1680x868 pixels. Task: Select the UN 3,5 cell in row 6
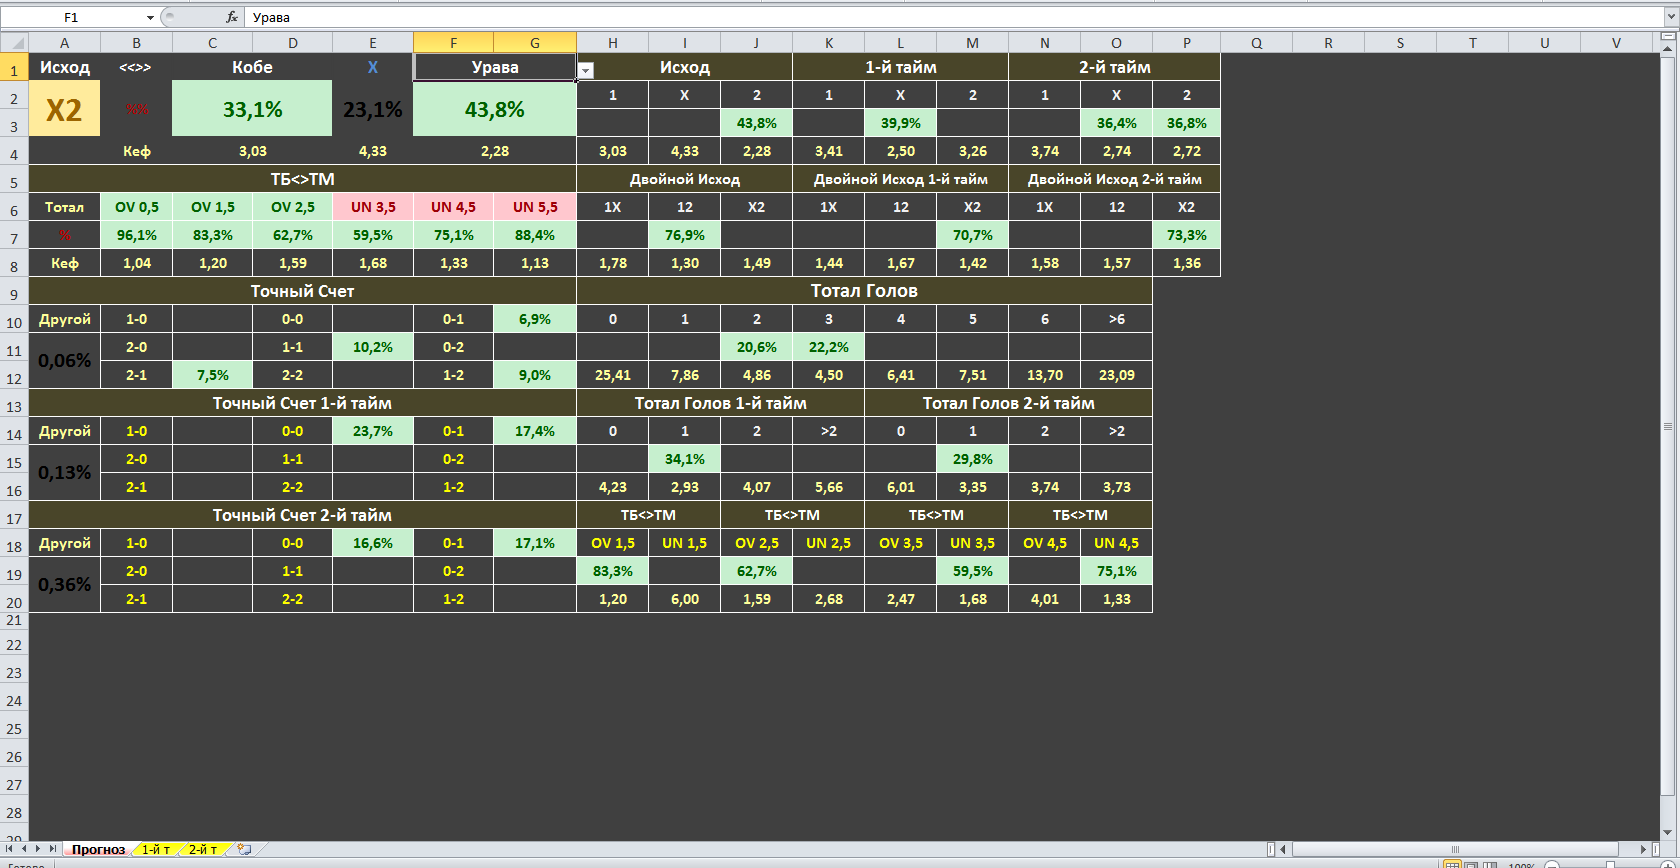(373, 207)
